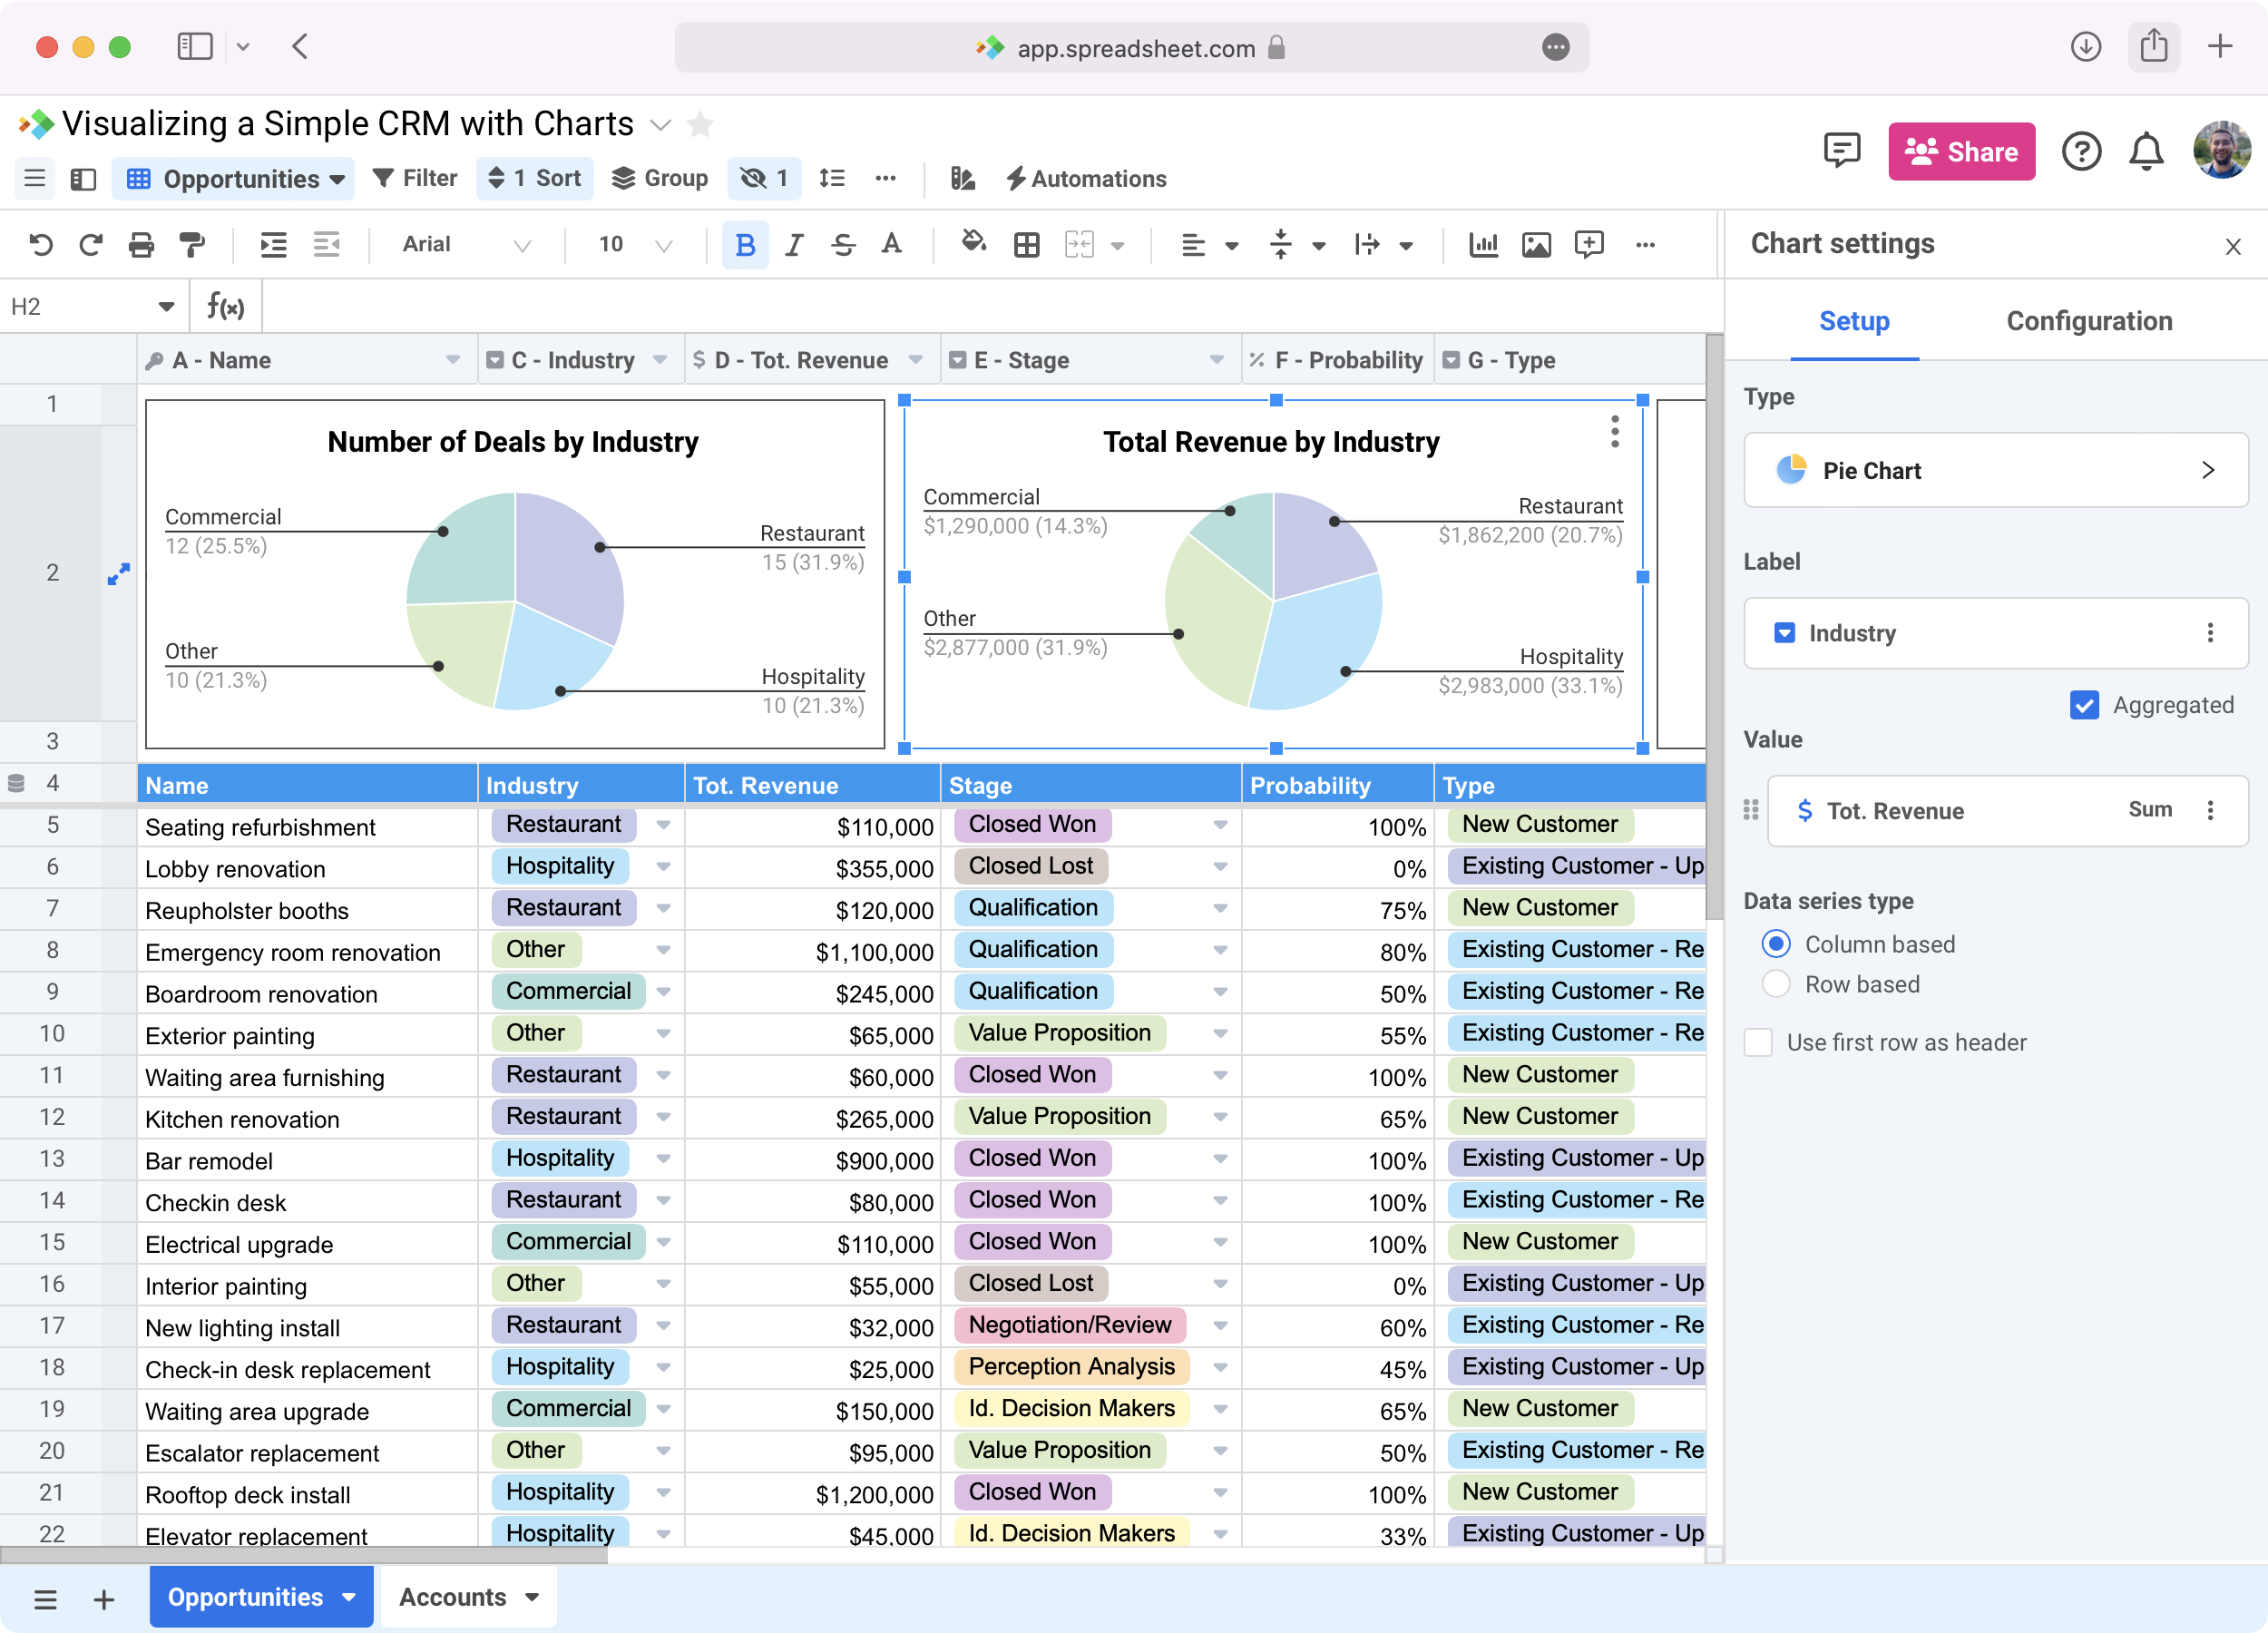Open the A - Name column dropdown
This screenshot has width=2268, height=1633.
pyautogui.click(x=453, y=360)
